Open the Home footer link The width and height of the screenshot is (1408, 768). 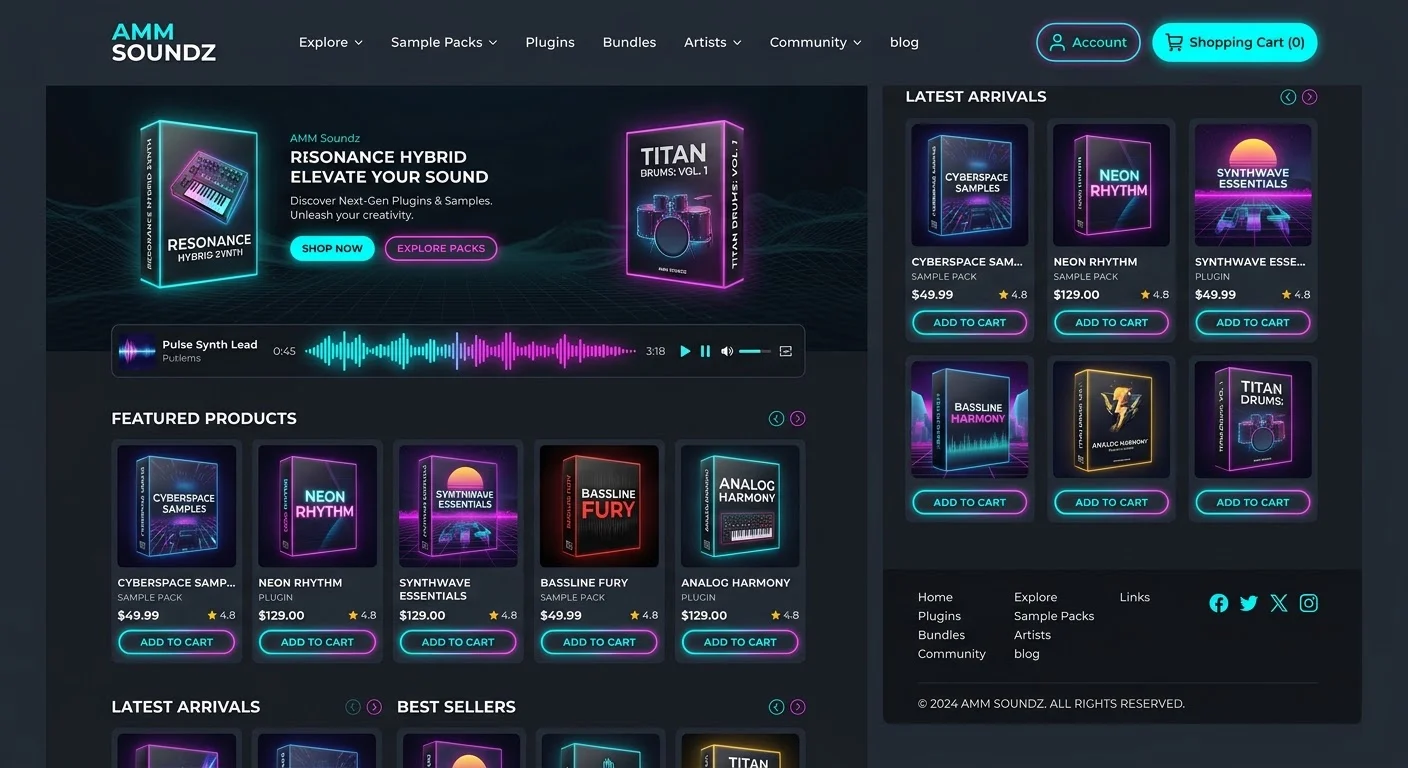pos(935,597)
